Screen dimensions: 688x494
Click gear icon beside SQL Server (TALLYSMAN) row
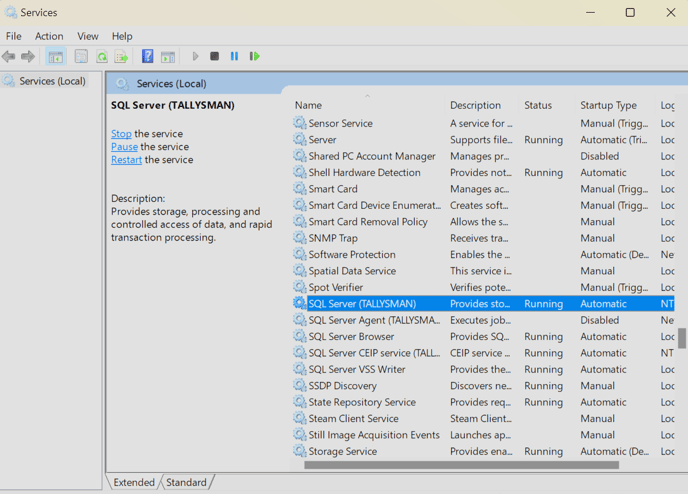coord(300,303)
